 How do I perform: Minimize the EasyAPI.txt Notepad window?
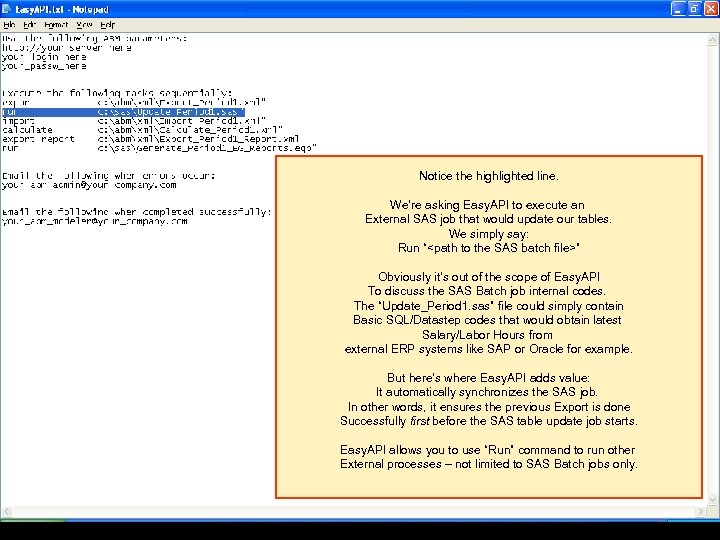click(678, 9)
